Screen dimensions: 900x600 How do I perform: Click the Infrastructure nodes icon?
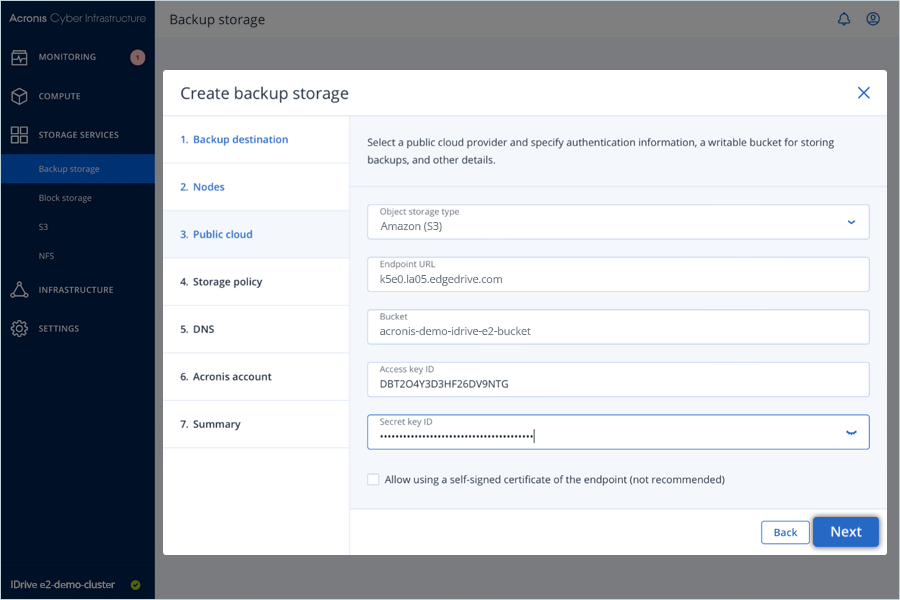pos(19,290)
